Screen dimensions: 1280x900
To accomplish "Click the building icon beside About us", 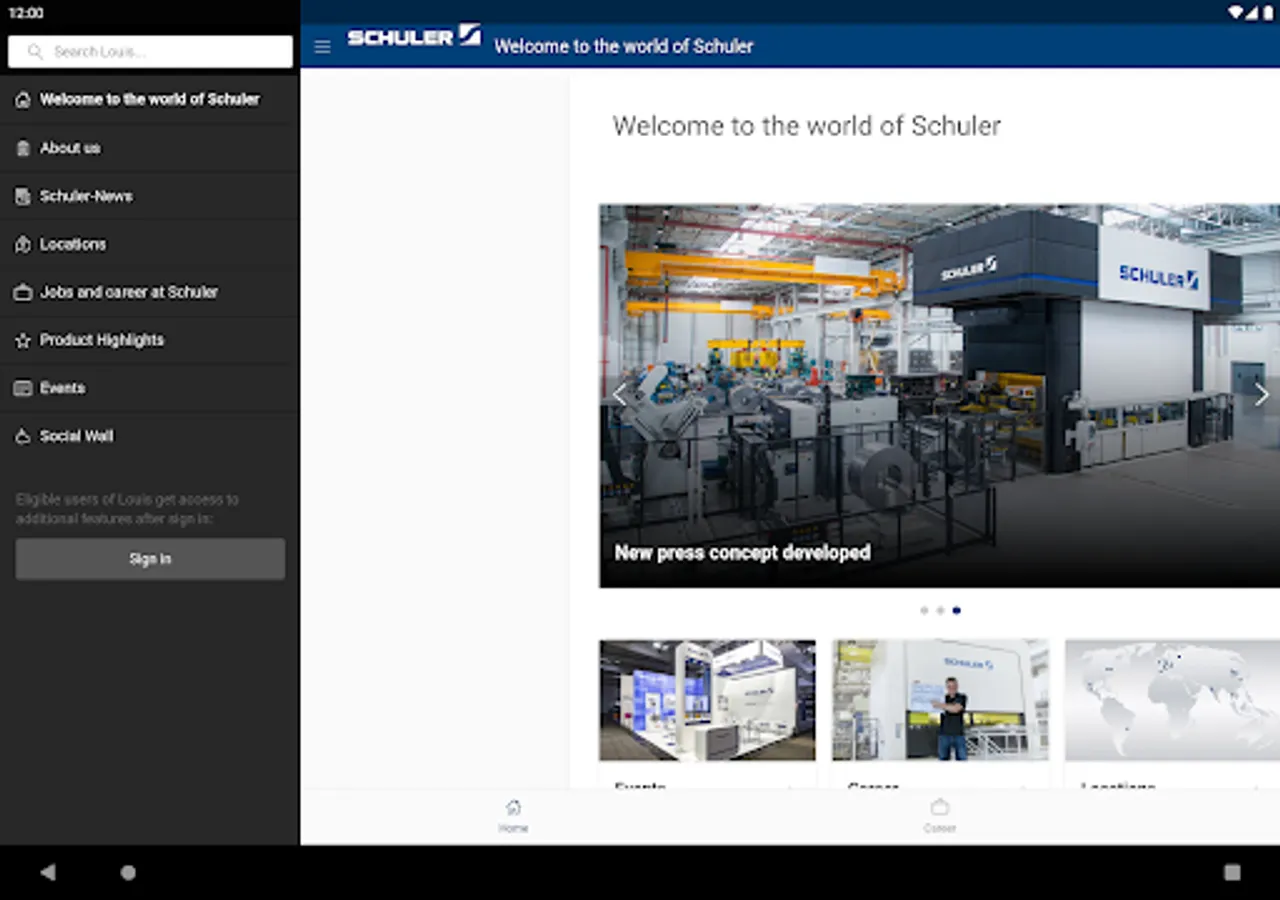I will (23, 148).
